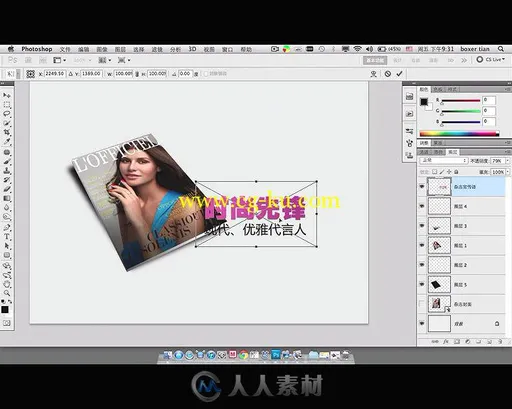Image resolution: width=512 pixels, height=409 pixels.
Task: Select the Lasso tool
Action: point(7,114)
